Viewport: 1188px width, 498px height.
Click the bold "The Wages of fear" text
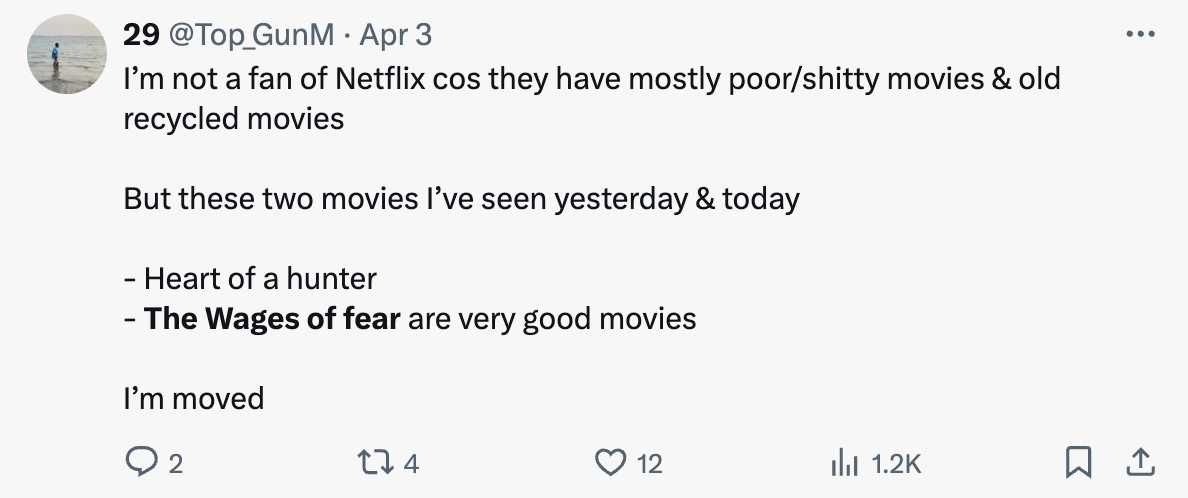(273, 319)
